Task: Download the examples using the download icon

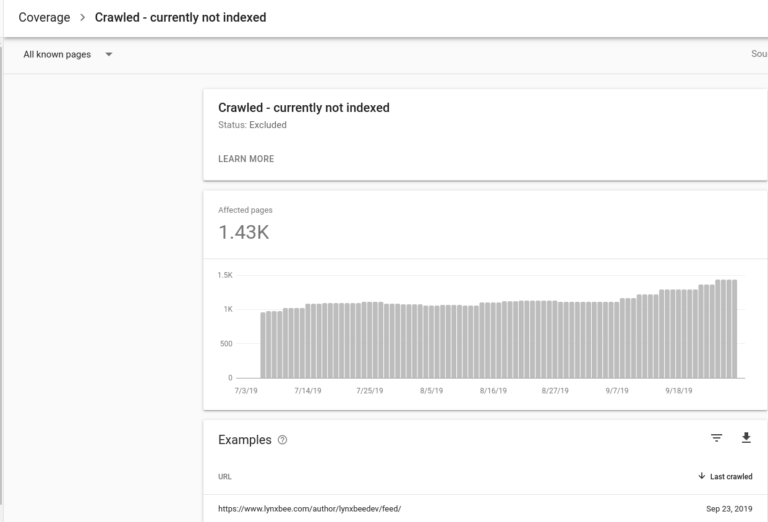Action: (745, 438)
